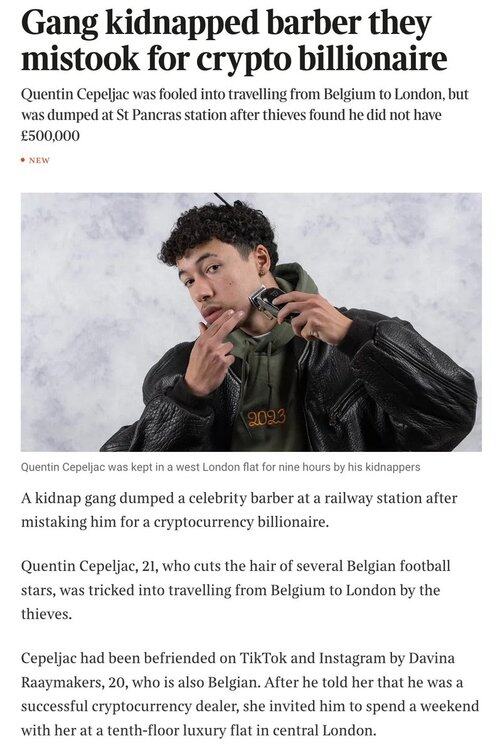Click the name "Davina" in the last paragraph
Viewport: 500px width, 753px height.
point(431,658)
